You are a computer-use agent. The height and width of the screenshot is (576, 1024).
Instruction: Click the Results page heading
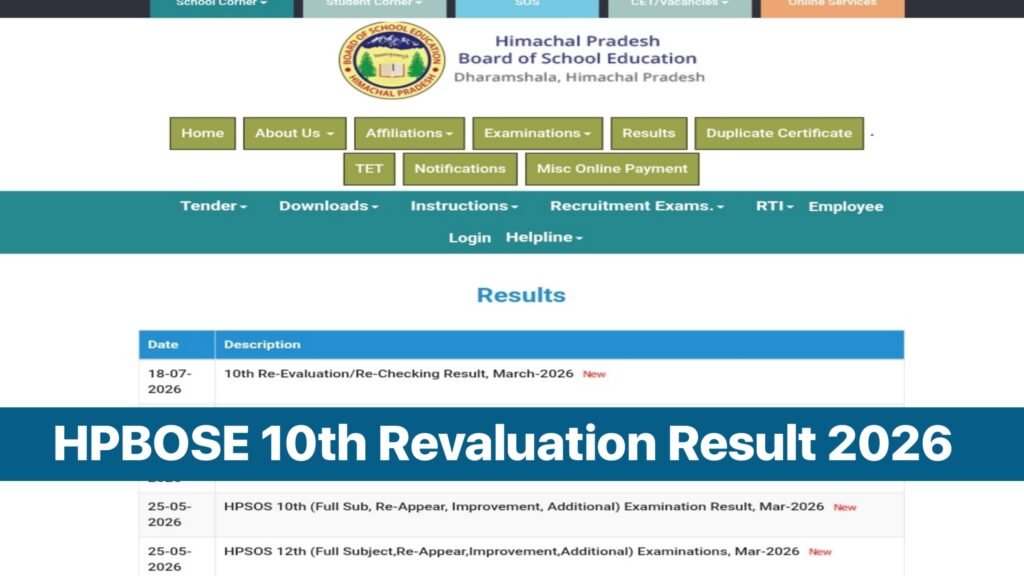[x=521, y=295]
